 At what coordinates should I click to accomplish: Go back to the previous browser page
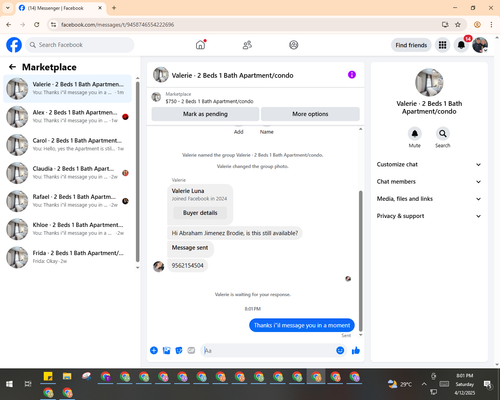click(x=9, y=25)
